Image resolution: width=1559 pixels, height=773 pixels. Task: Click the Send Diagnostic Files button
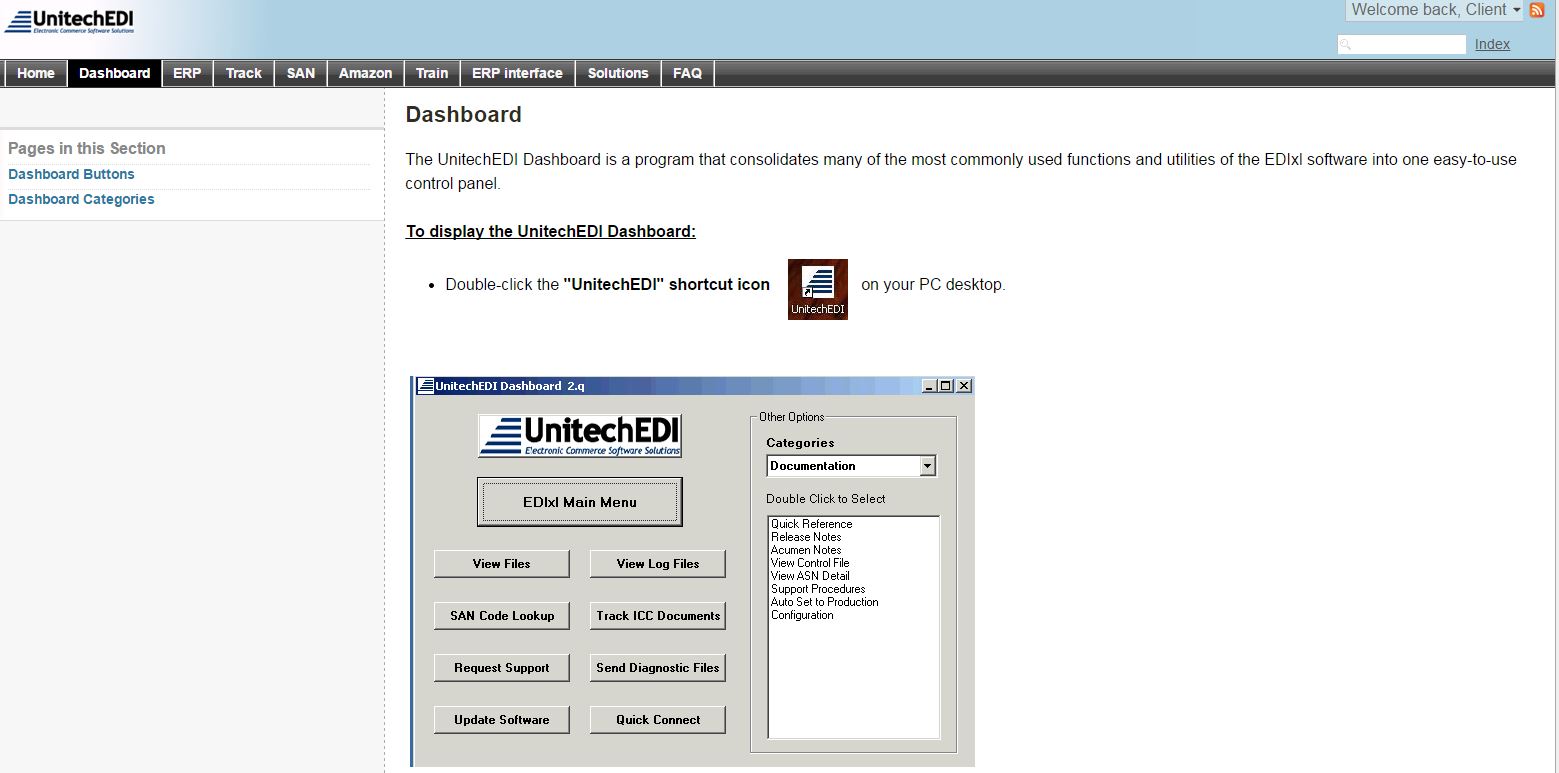658,668
